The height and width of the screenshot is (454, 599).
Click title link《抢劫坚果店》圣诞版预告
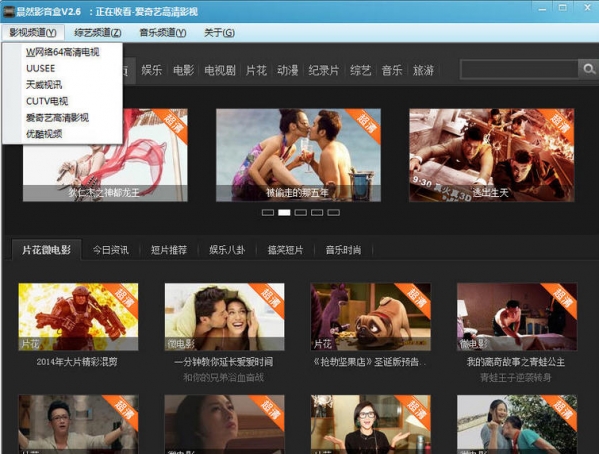[x=370, y=362]
